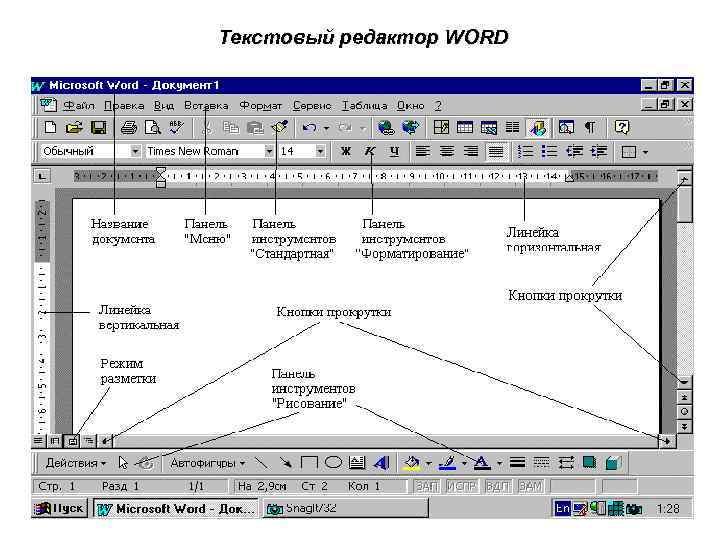Screen dimensions: 720x540
Task: Undo the last action
Action: coord(309,128)
